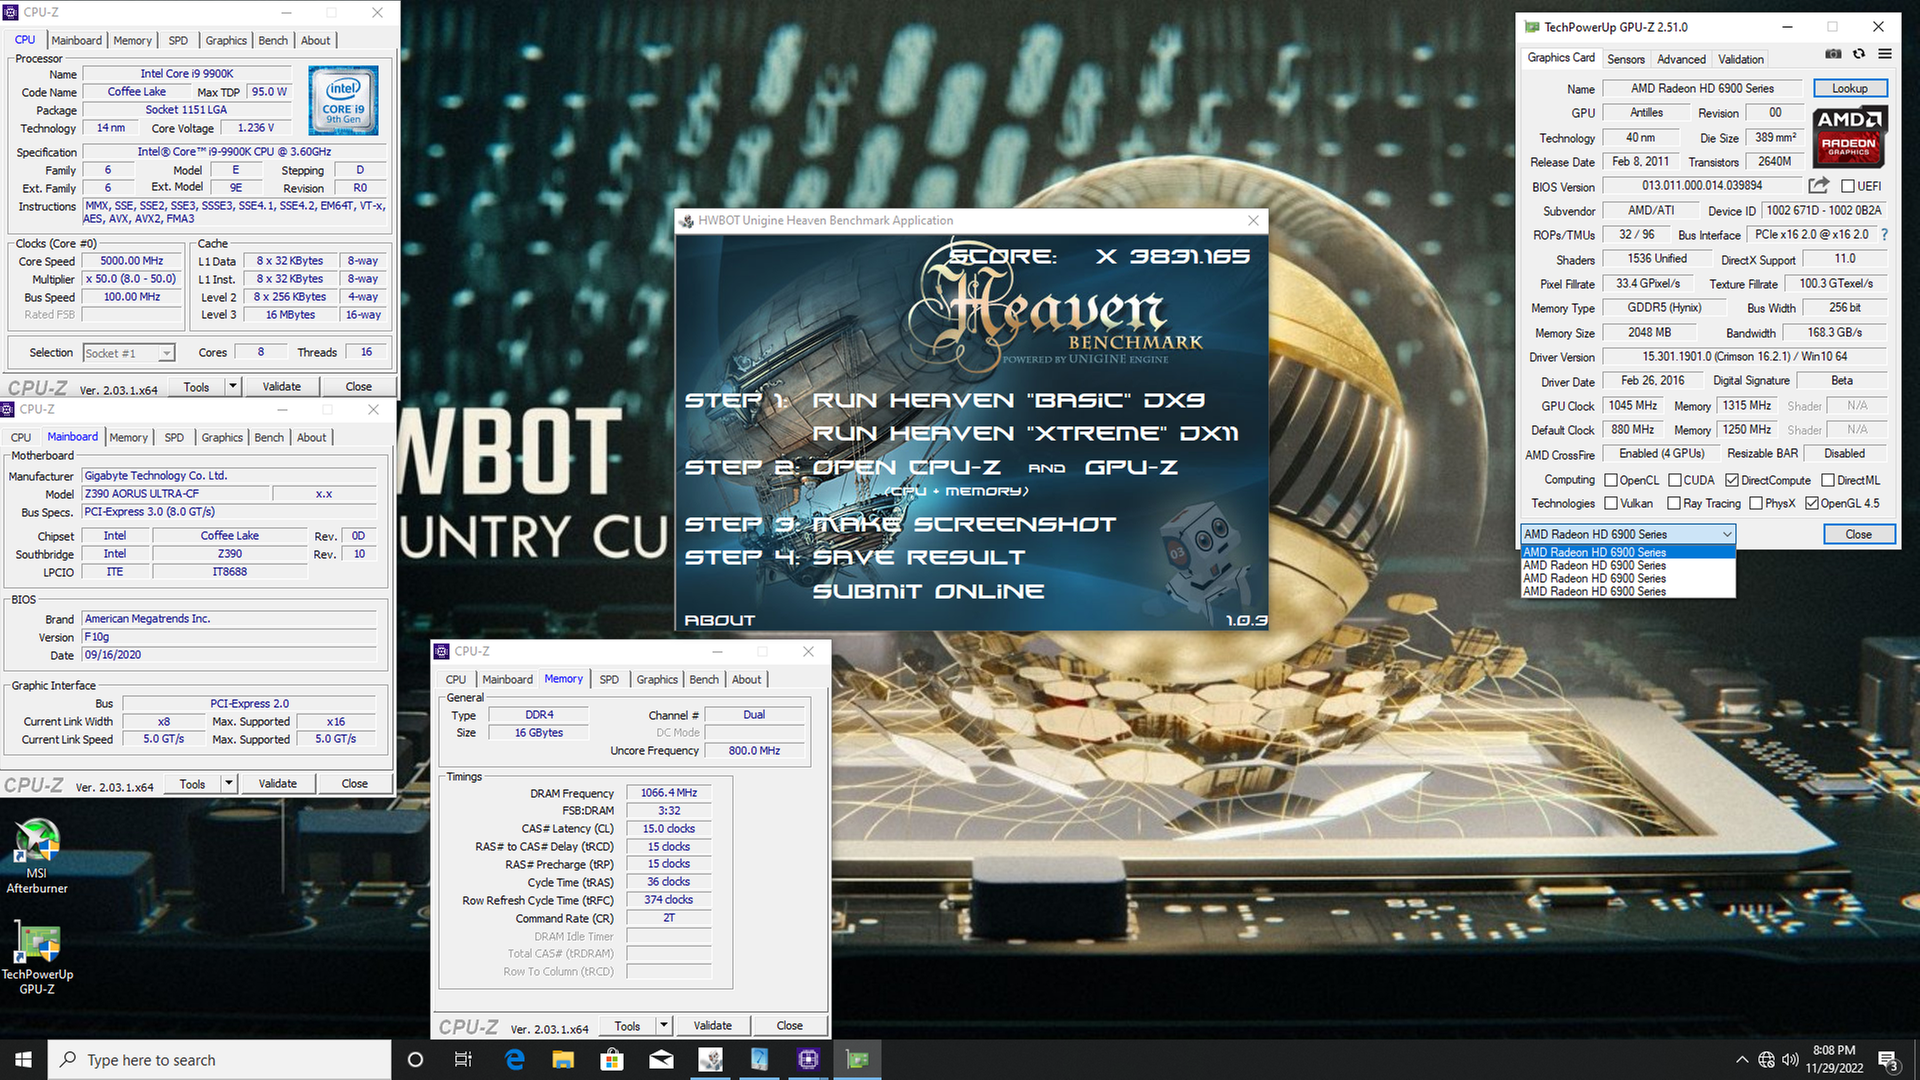1920x1080 pixels.
Task: Switch to CPU-Z purple taskbar icon
Action: point(808,1059)
